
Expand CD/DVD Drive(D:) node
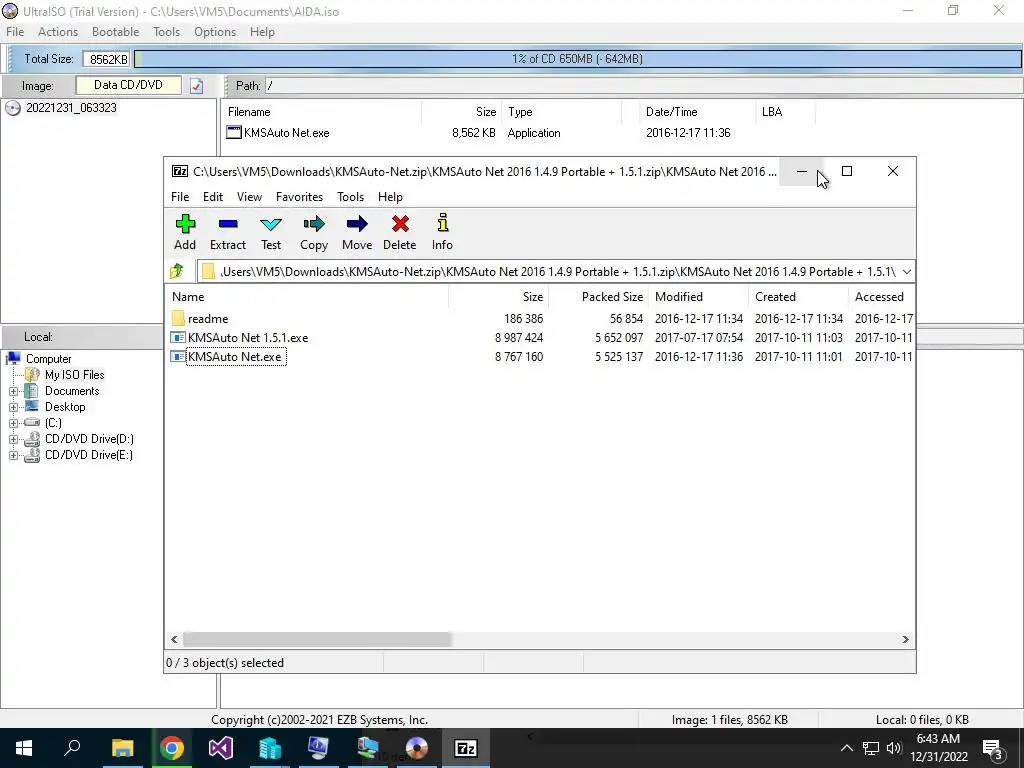(x=13, y=440)
